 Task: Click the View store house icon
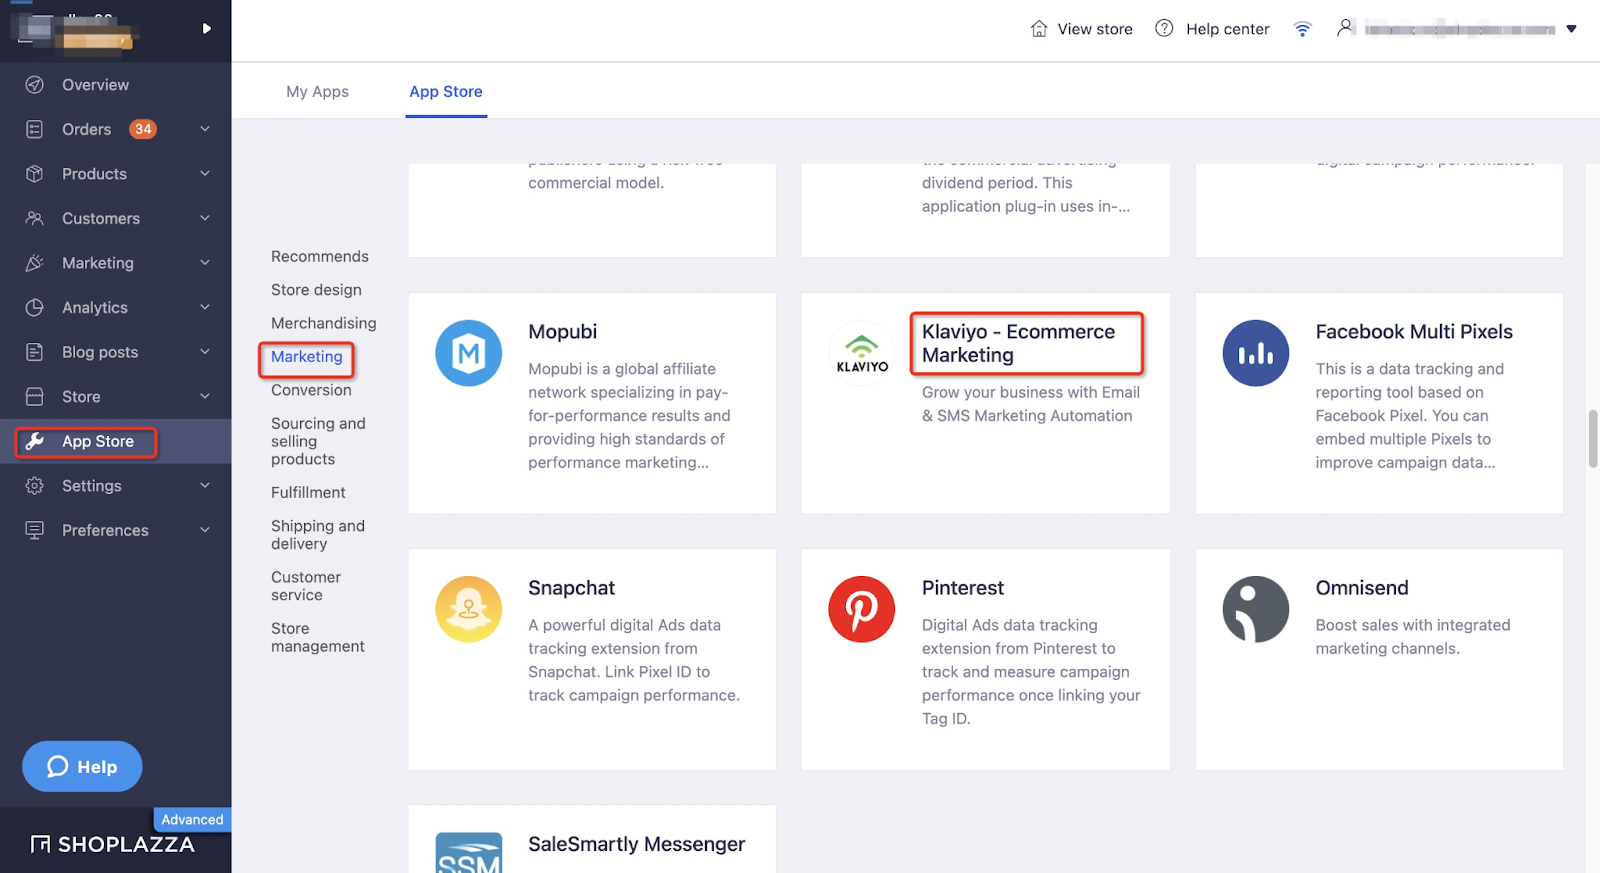pos(1039,28)
